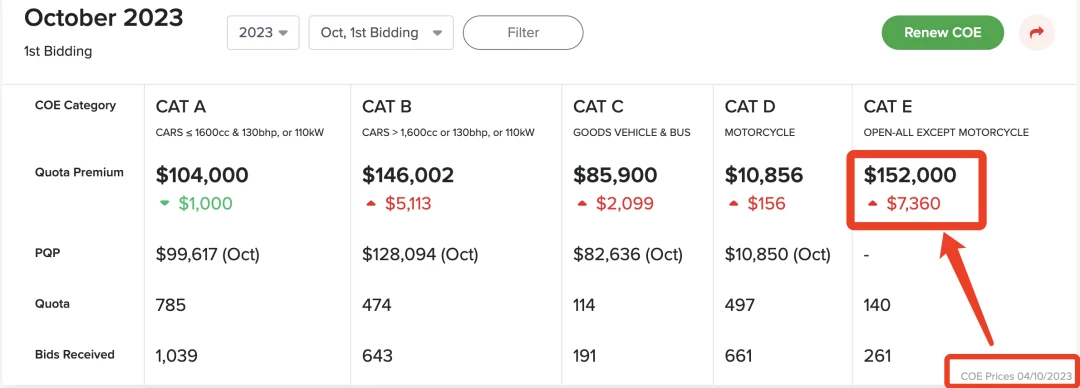Click the Renew COE button

click(x=942, y=32)
